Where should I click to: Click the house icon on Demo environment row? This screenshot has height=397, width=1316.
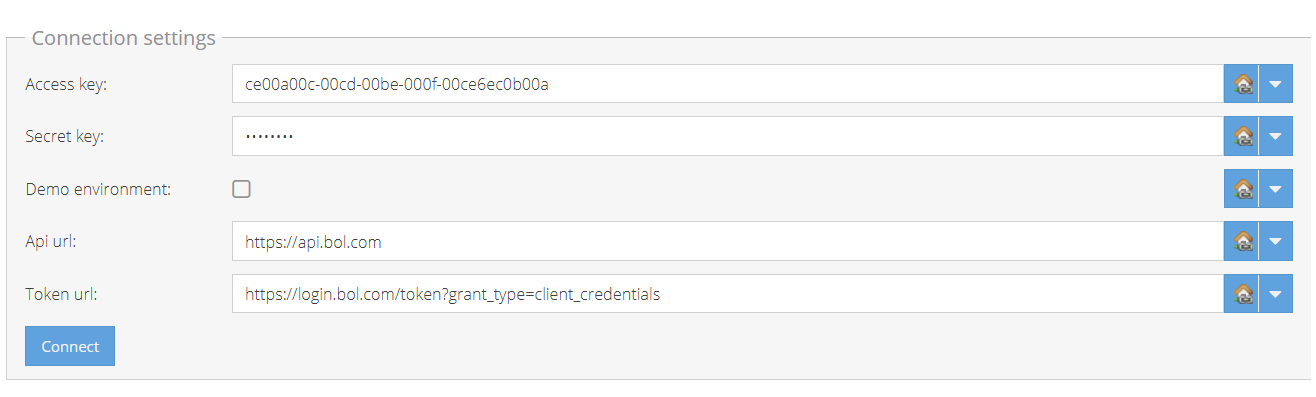(1241, 189)
